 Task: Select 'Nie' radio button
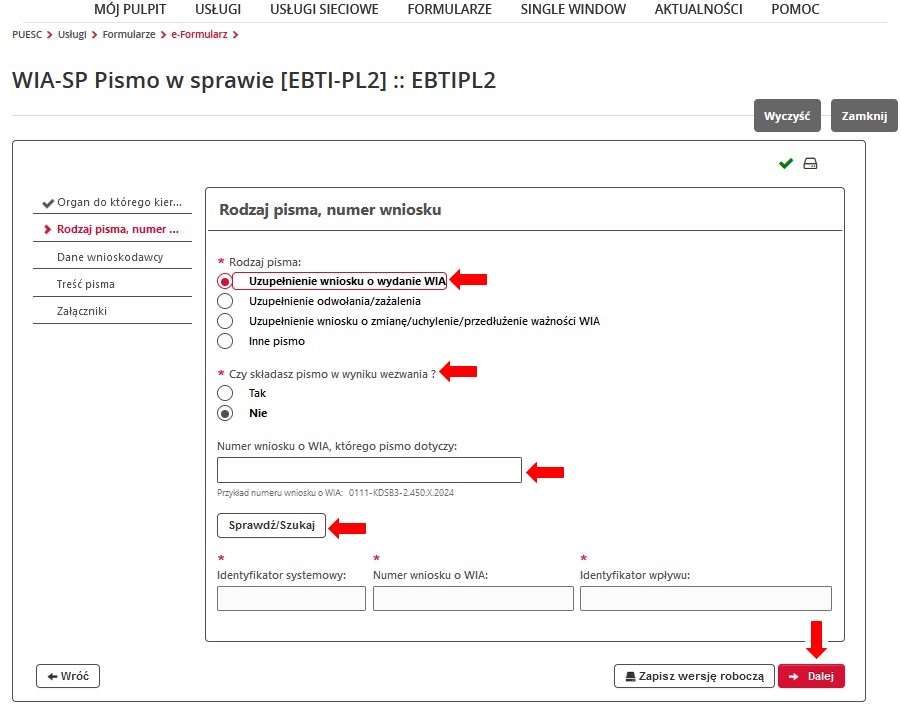[x=225, y=413]
